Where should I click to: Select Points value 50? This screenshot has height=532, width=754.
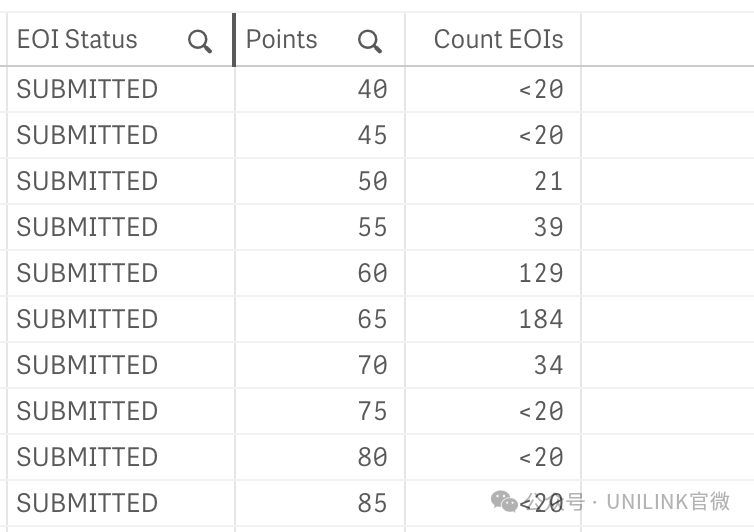pos(372,181)
